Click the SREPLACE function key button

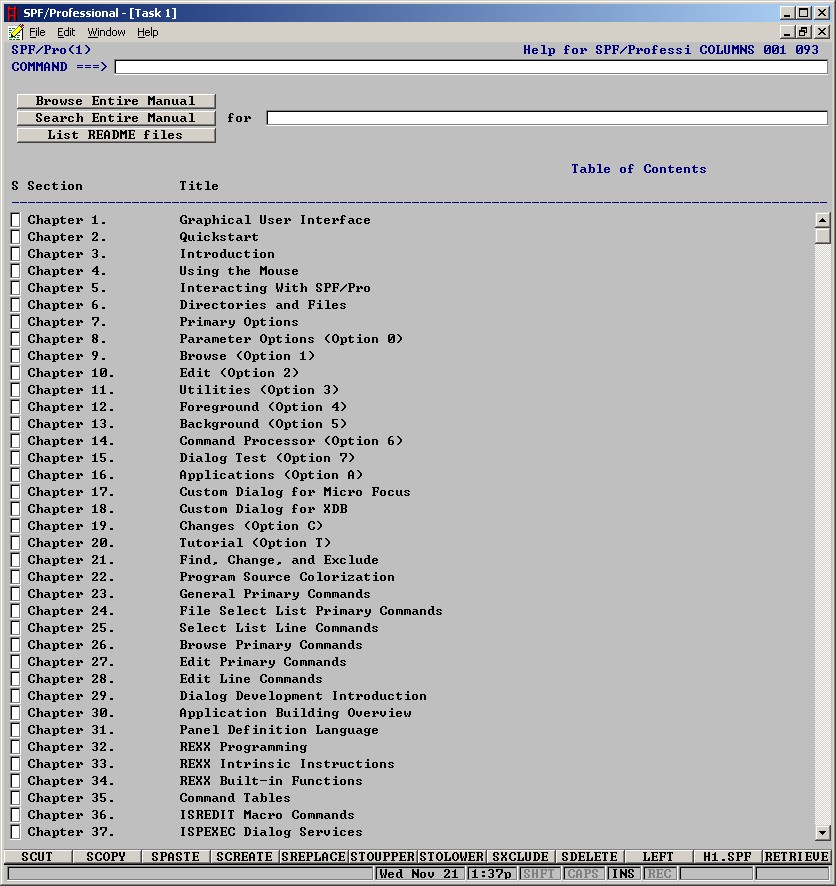[314, 857]
